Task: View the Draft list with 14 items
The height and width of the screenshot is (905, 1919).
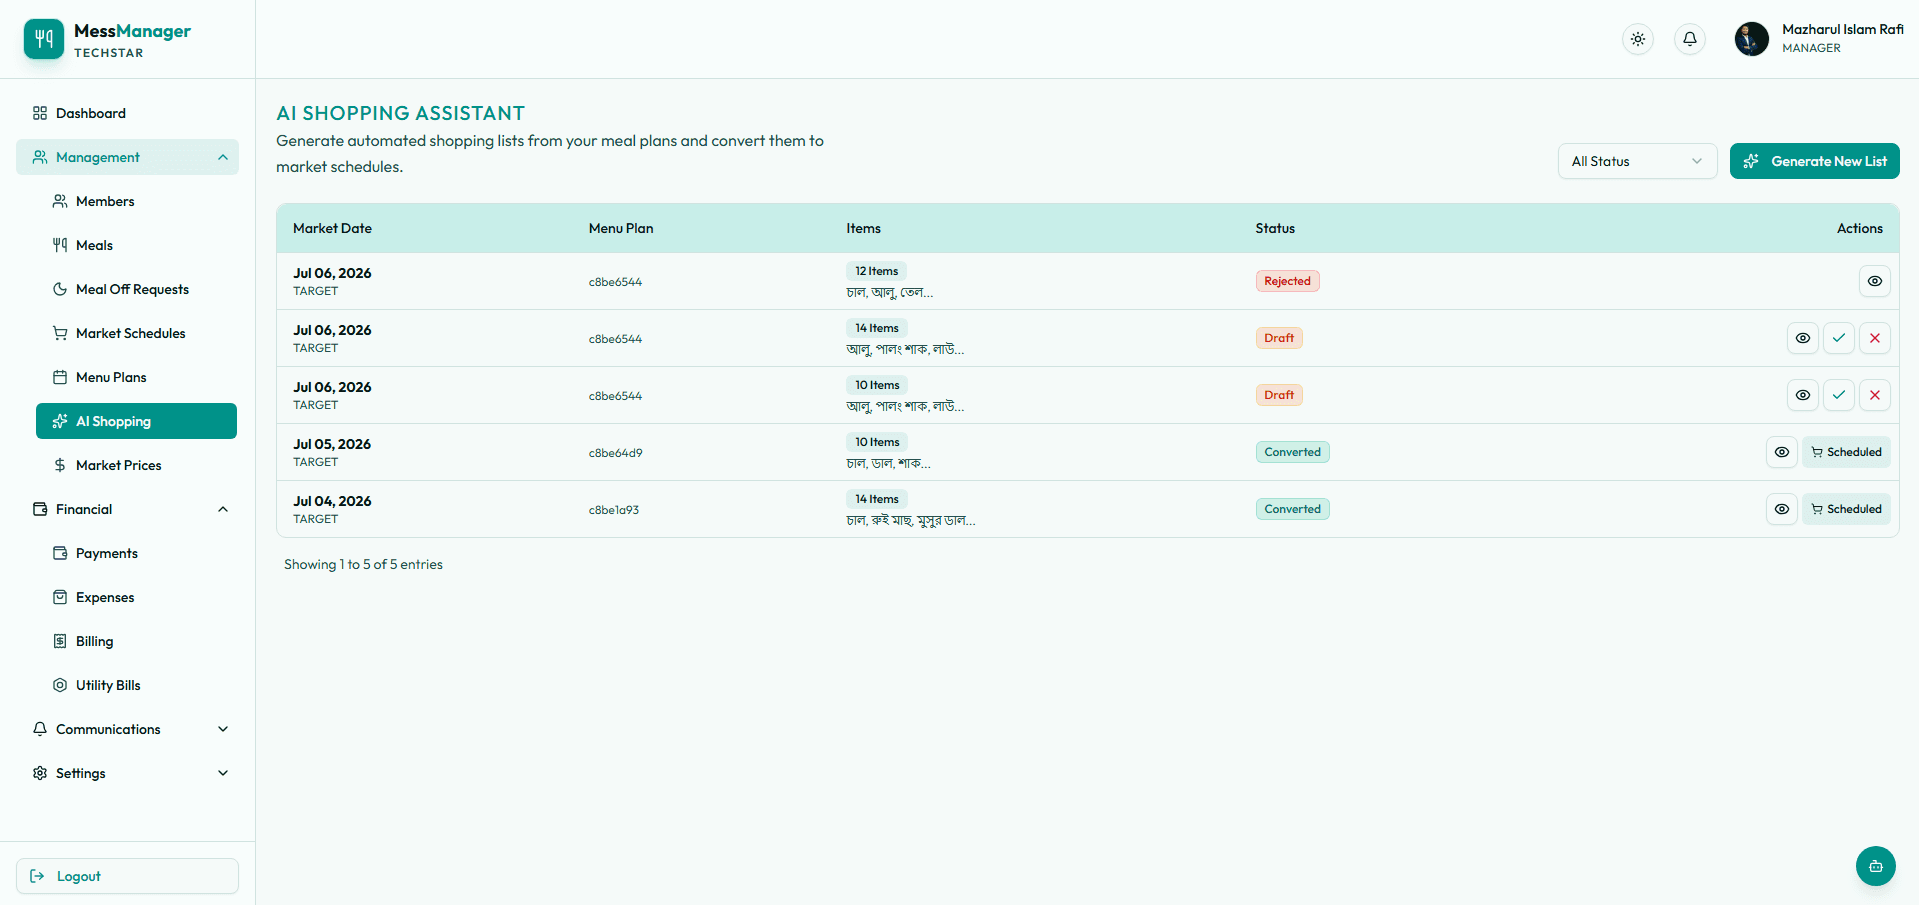Action: click(1802, 338)
